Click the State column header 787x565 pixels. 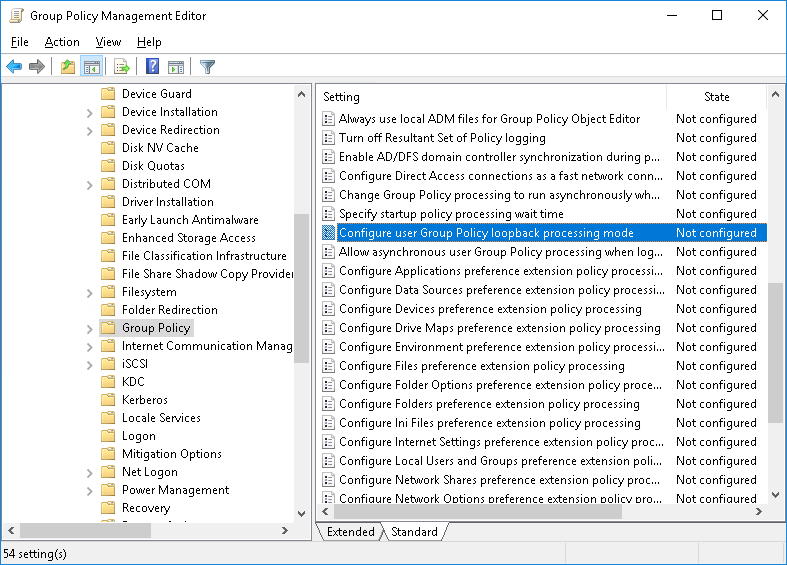716,97
